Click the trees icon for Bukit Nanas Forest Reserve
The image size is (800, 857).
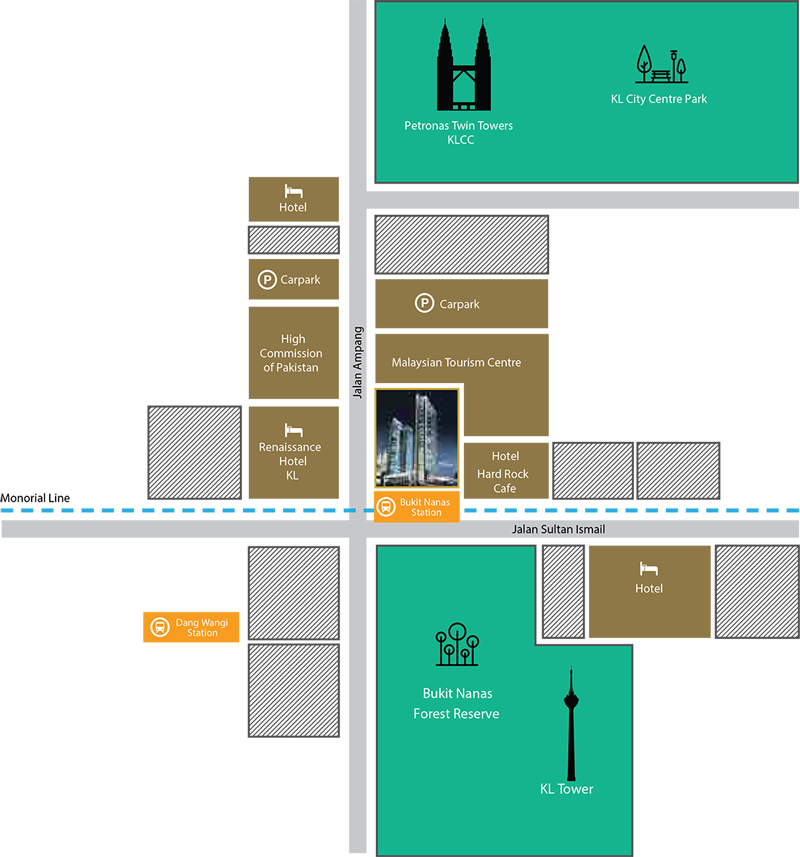457,644
